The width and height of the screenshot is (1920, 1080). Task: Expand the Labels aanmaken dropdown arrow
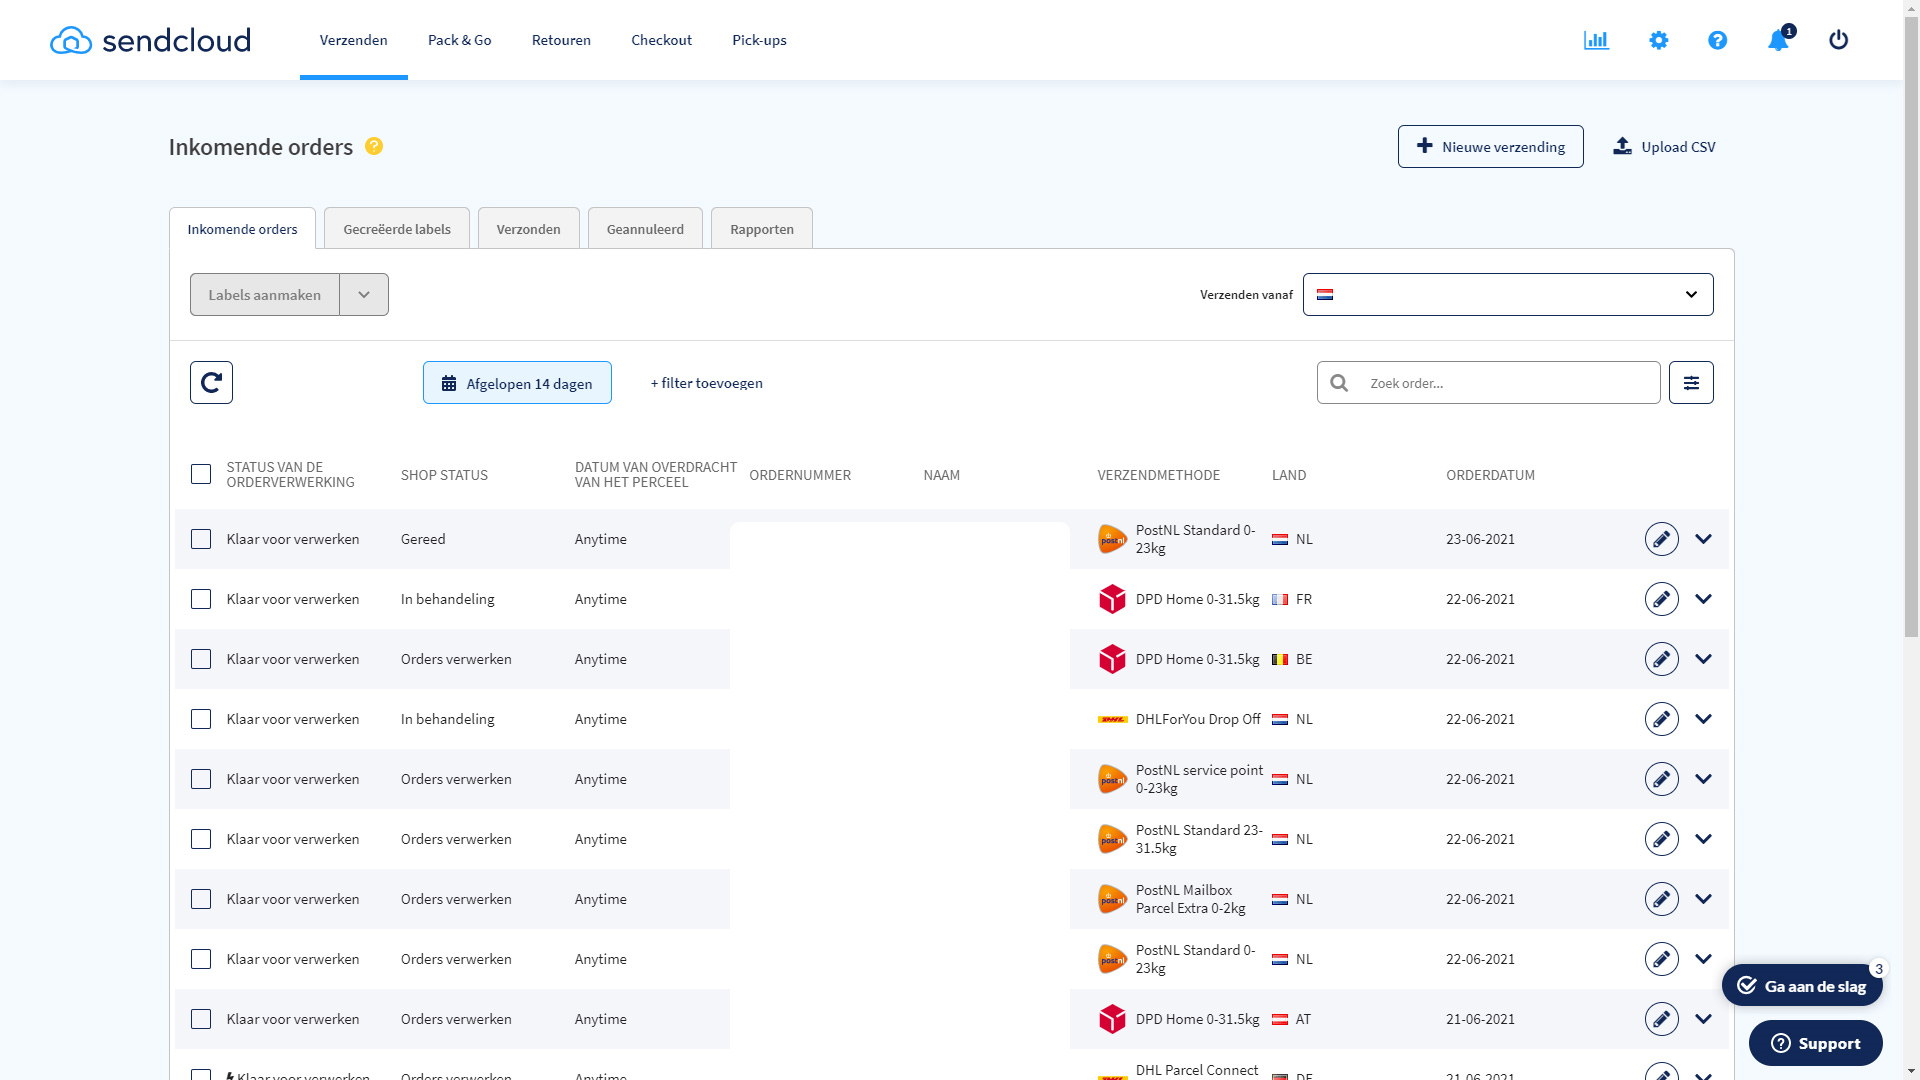point(364,295)
